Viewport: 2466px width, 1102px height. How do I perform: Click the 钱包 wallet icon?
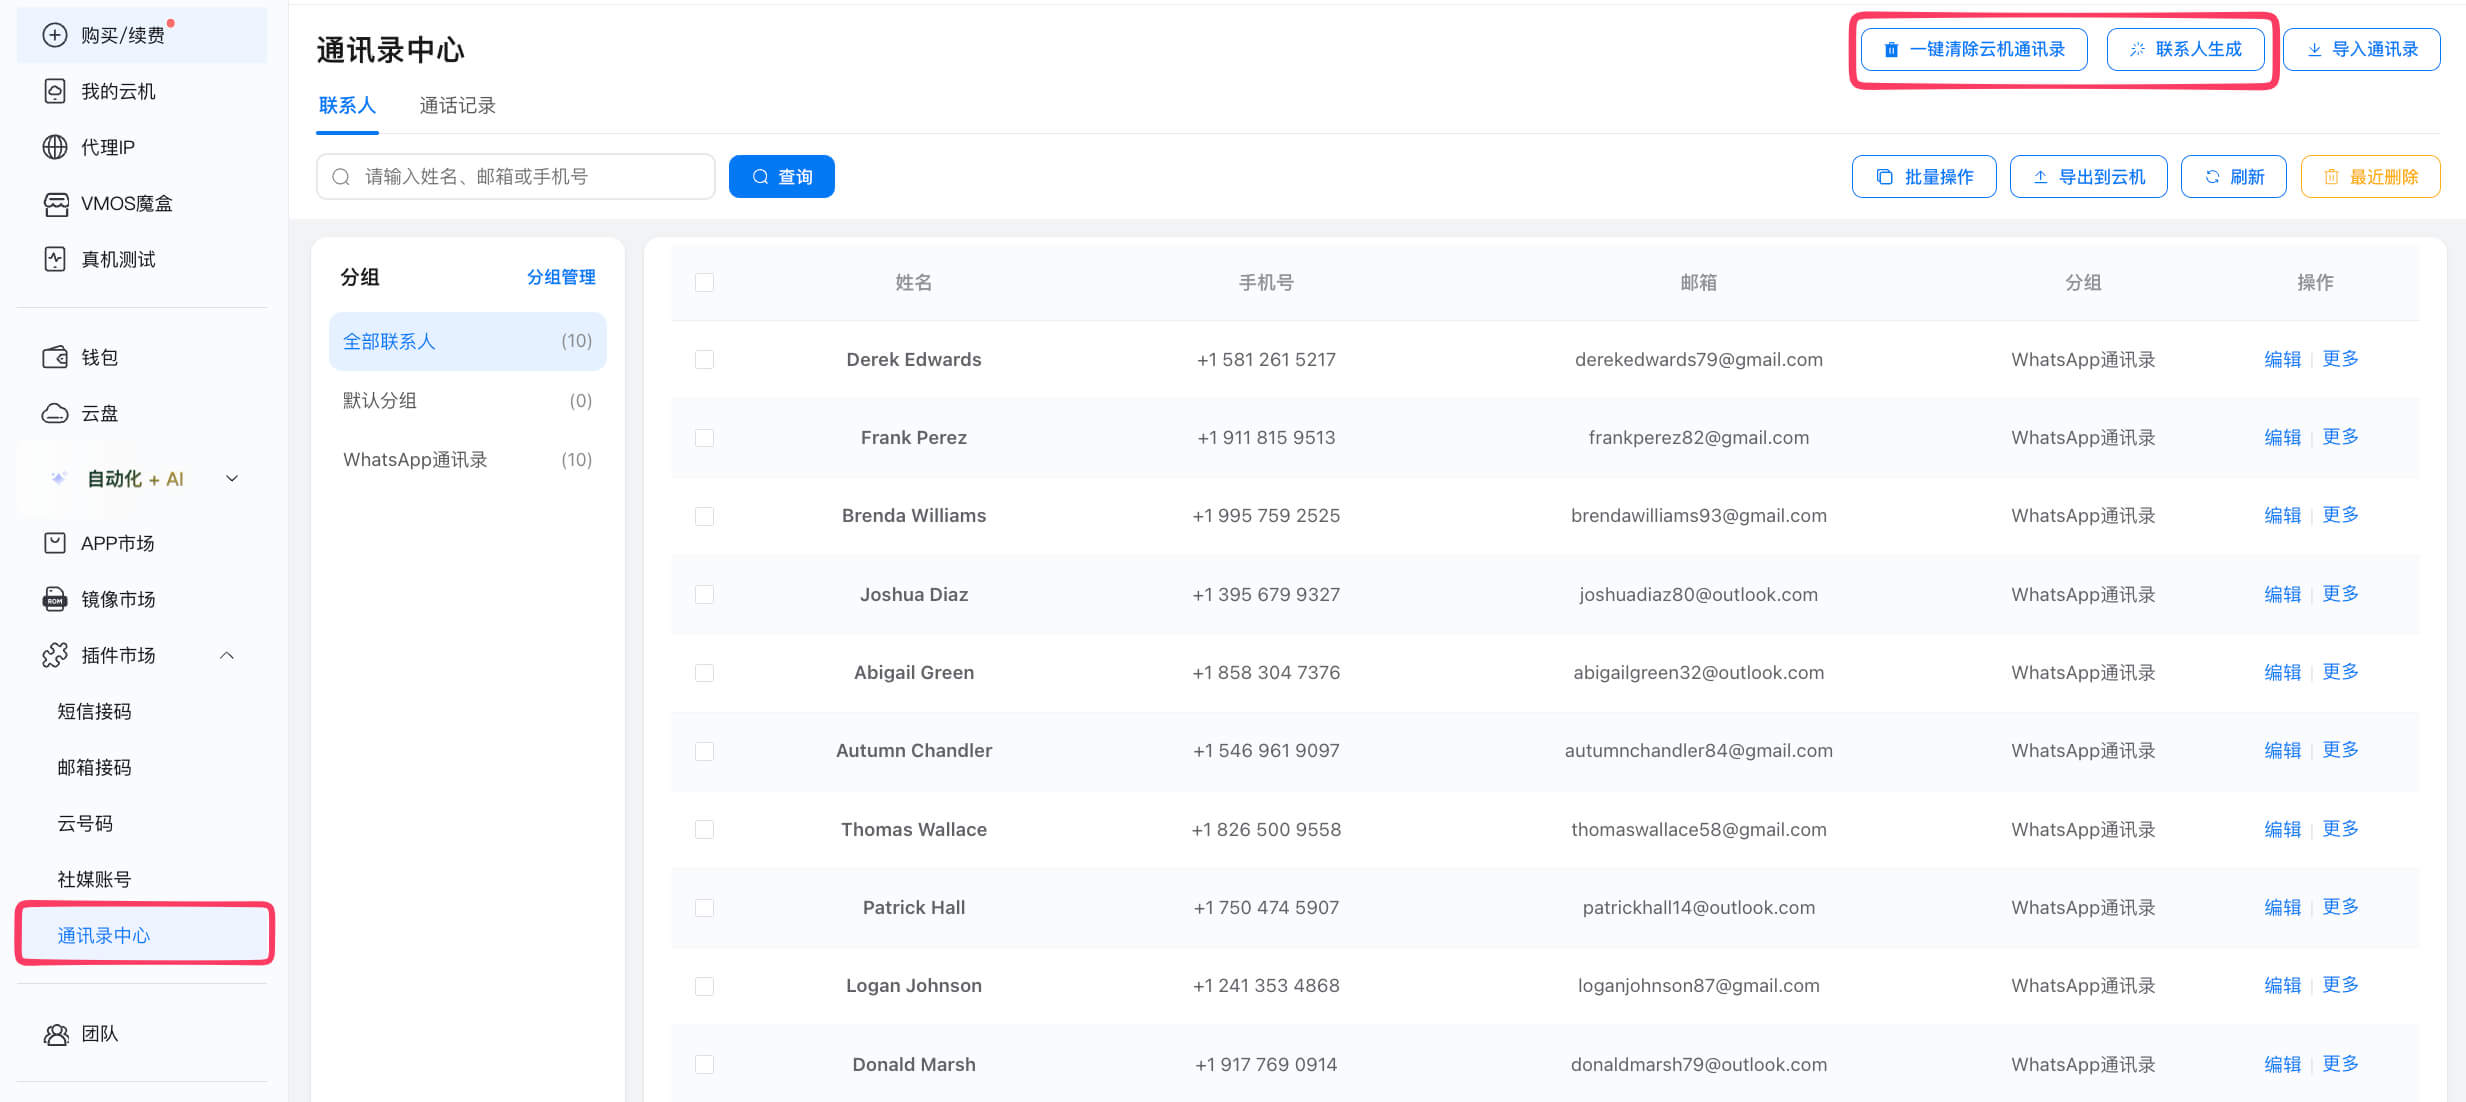55,357
